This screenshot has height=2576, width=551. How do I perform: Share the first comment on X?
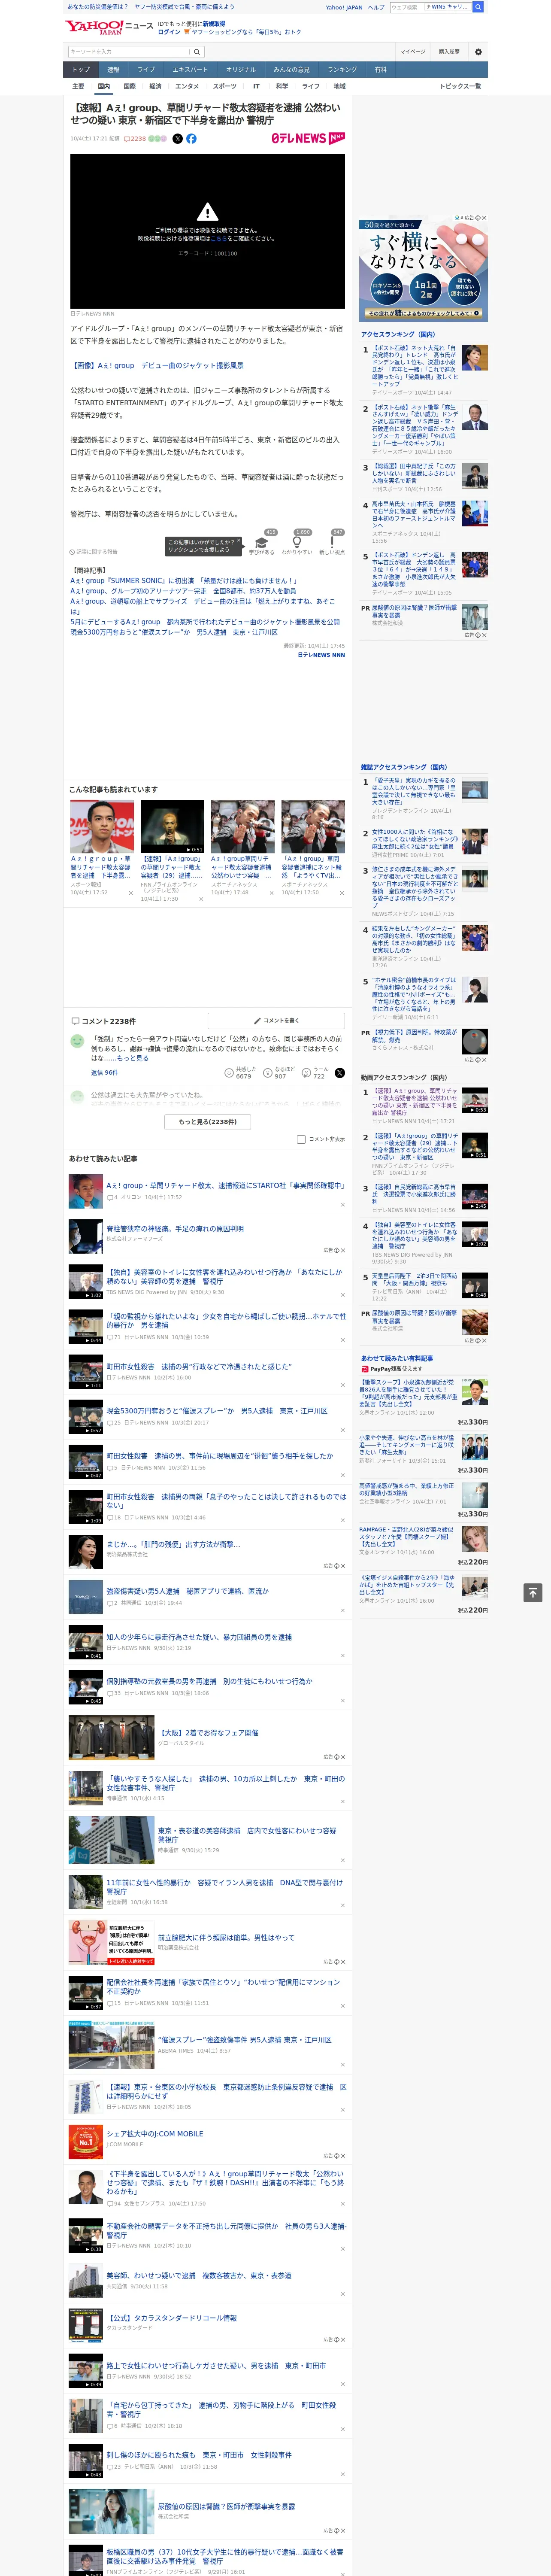click(340, 1072)
